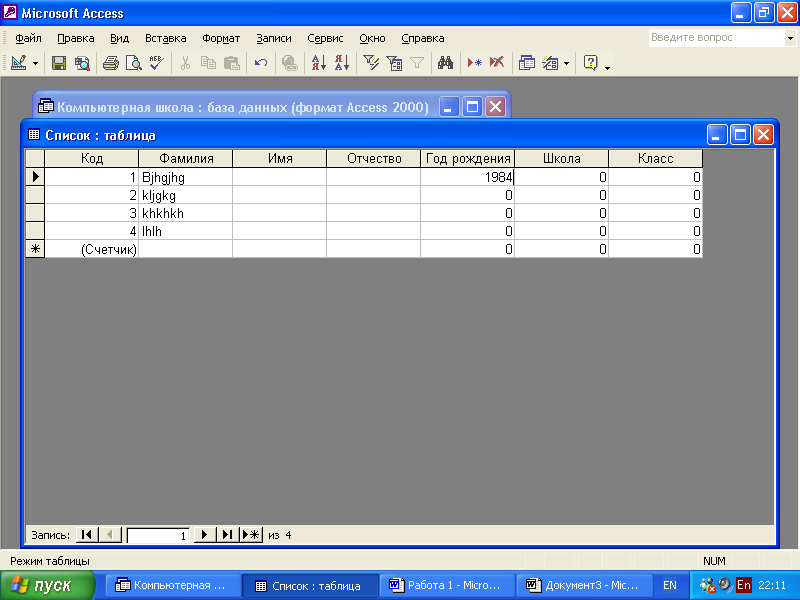Image resolution: width=800 pixels, height=600 pixels.
Task: Click the cell with Bjhgjhg
Action: [186, 177]
